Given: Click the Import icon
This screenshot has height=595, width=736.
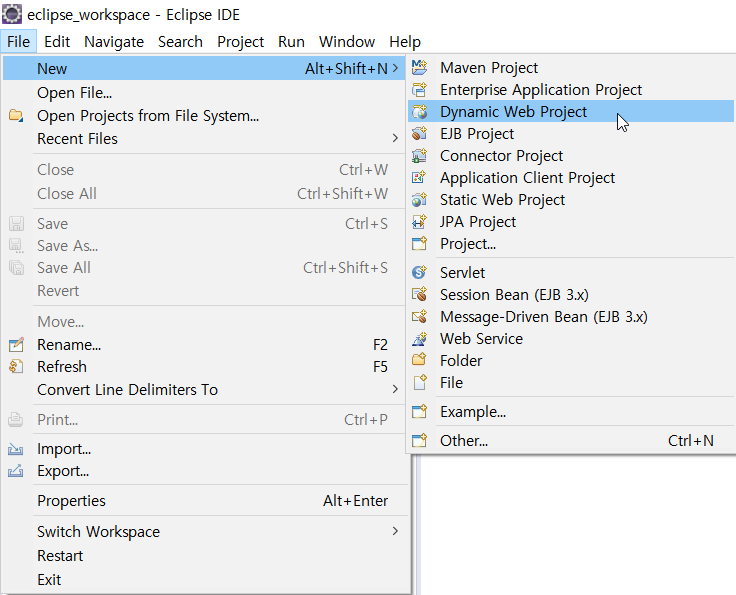Looking at the screenshot, I should pyautogui.click(x=15, y=449).
